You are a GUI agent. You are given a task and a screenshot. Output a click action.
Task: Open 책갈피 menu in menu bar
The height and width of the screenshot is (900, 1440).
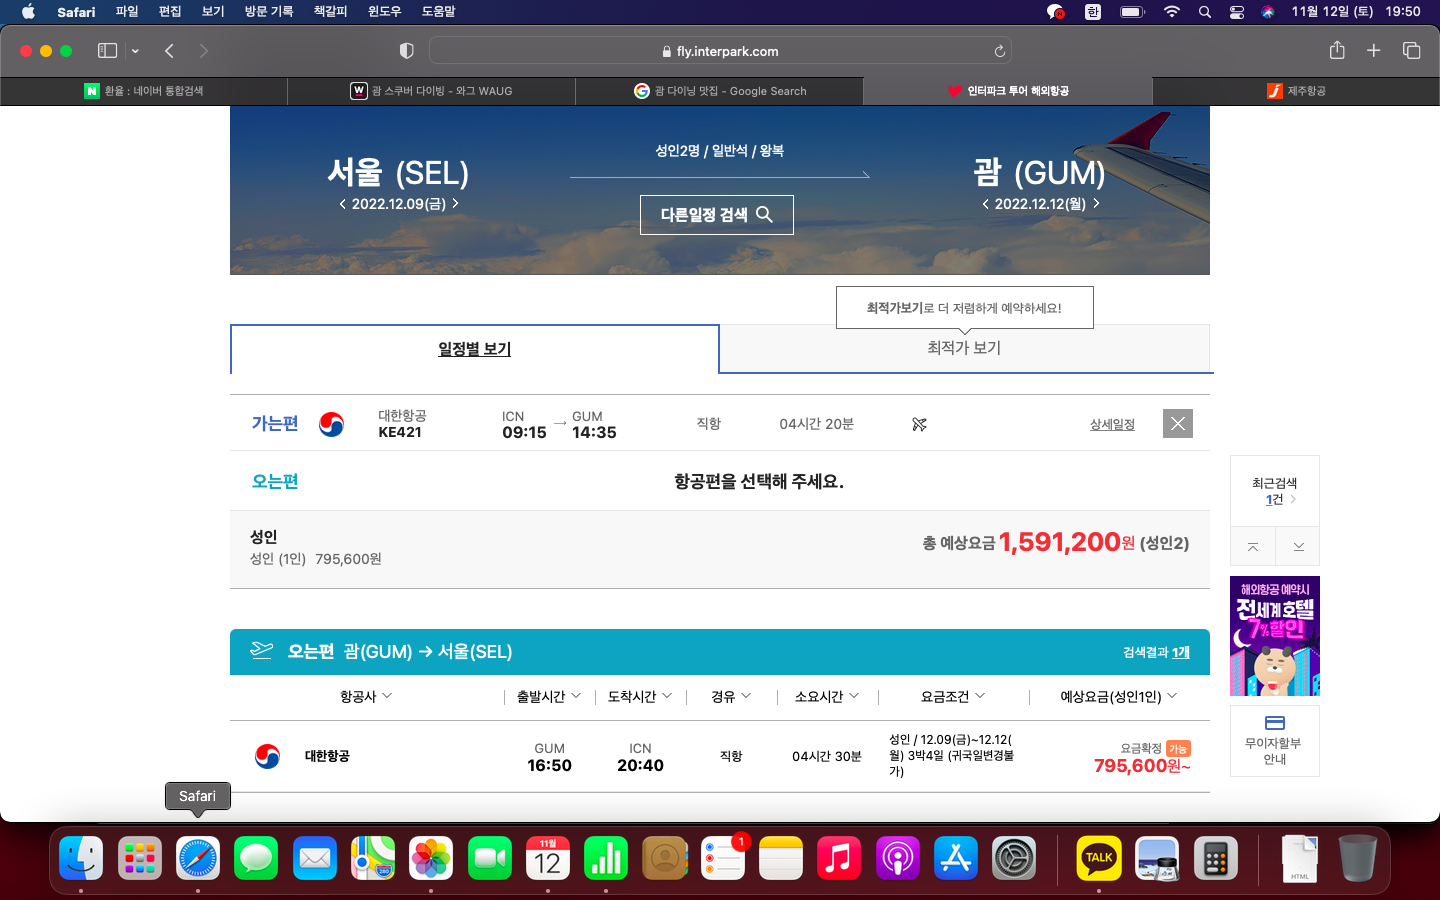click(330, 12)
